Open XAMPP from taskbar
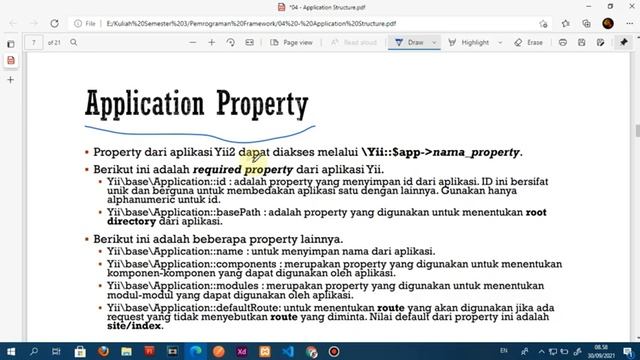 [265, 351]
